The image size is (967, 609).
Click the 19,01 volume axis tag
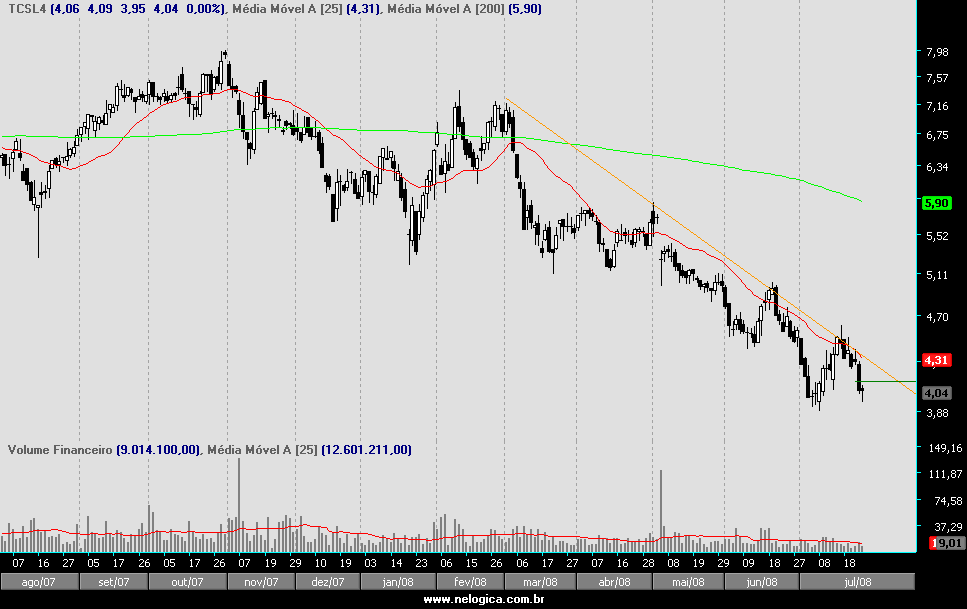click(x=947, y=543)
